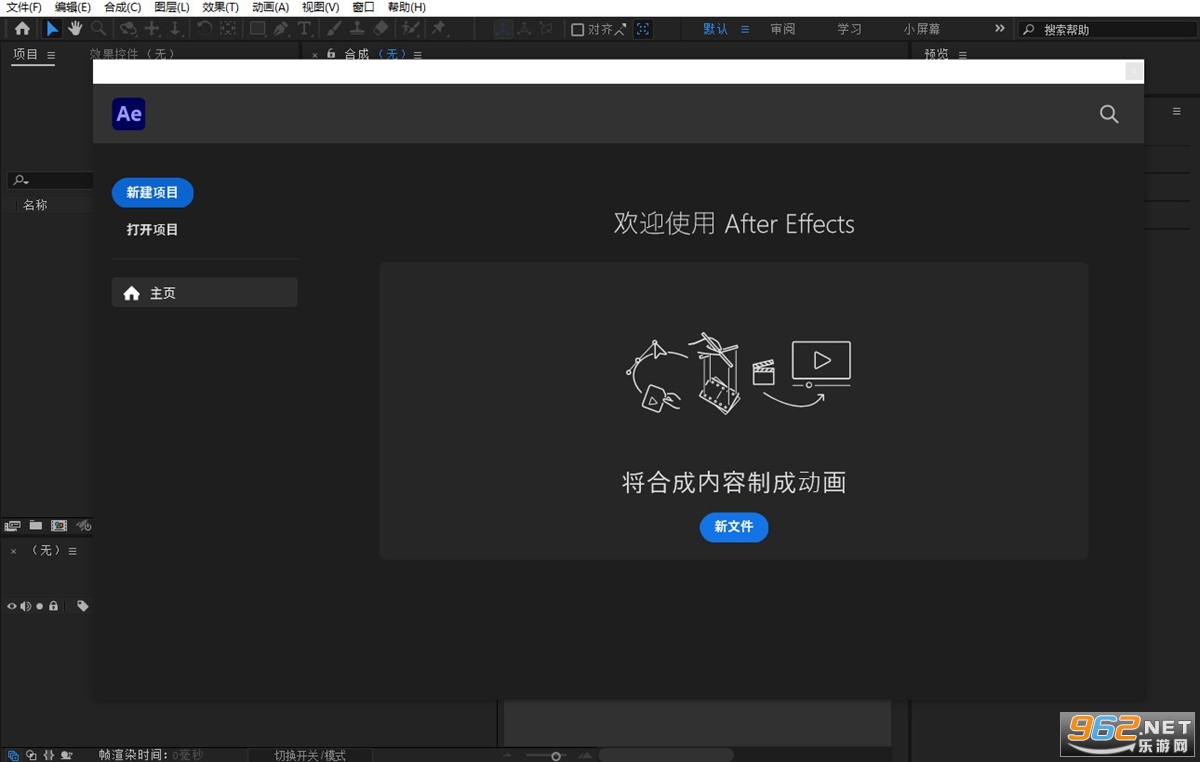Click the interpret footage icon in Project panel
Image resolution: width=1200 pixels, height=762 pixels.
[13, 525]
